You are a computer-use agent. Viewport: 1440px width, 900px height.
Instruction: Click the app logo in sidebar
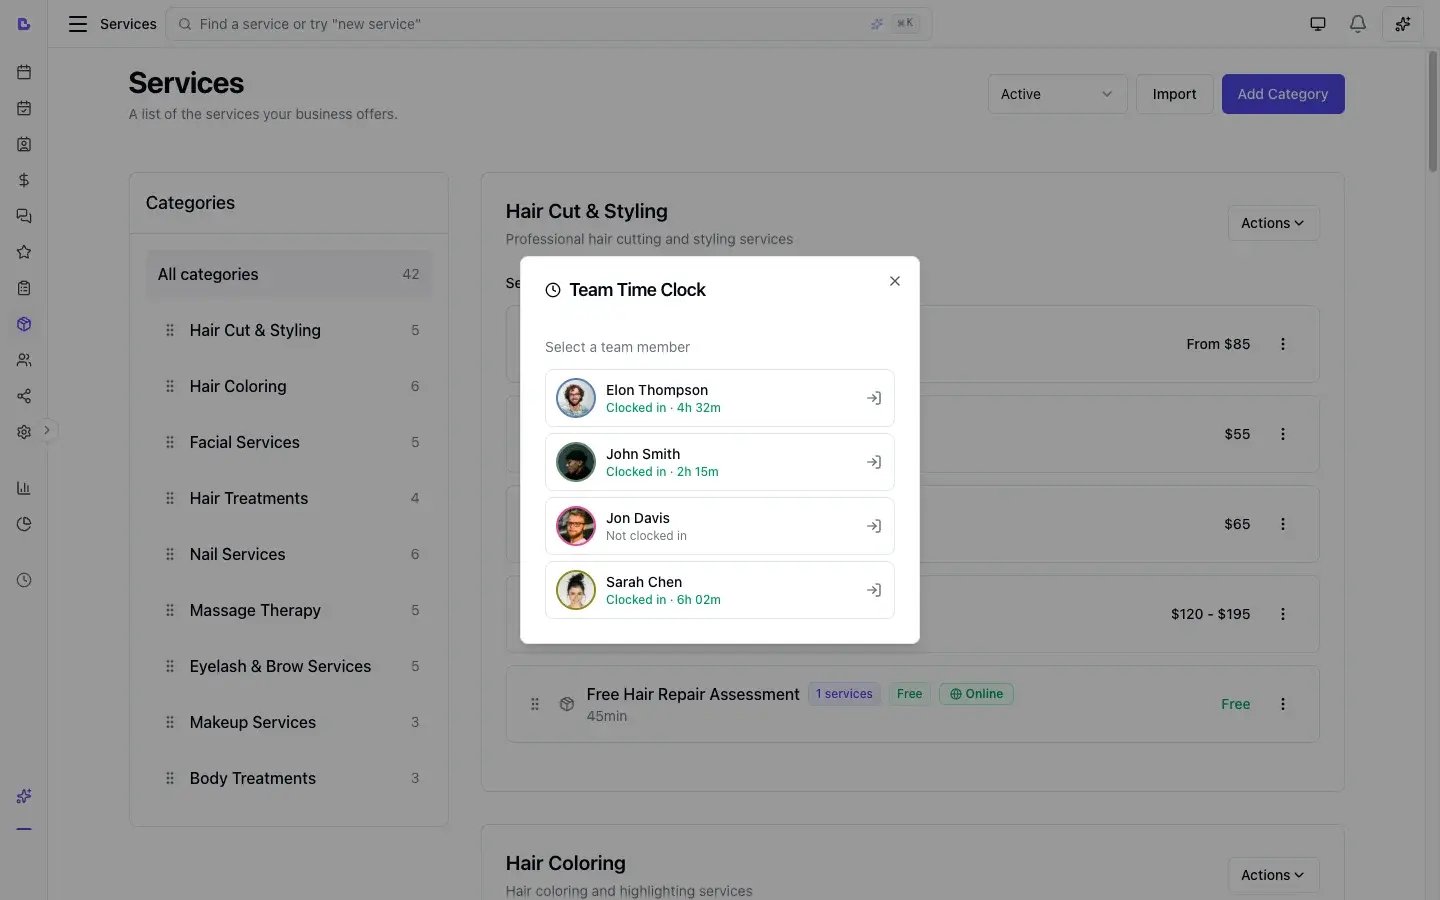[24, 24]
